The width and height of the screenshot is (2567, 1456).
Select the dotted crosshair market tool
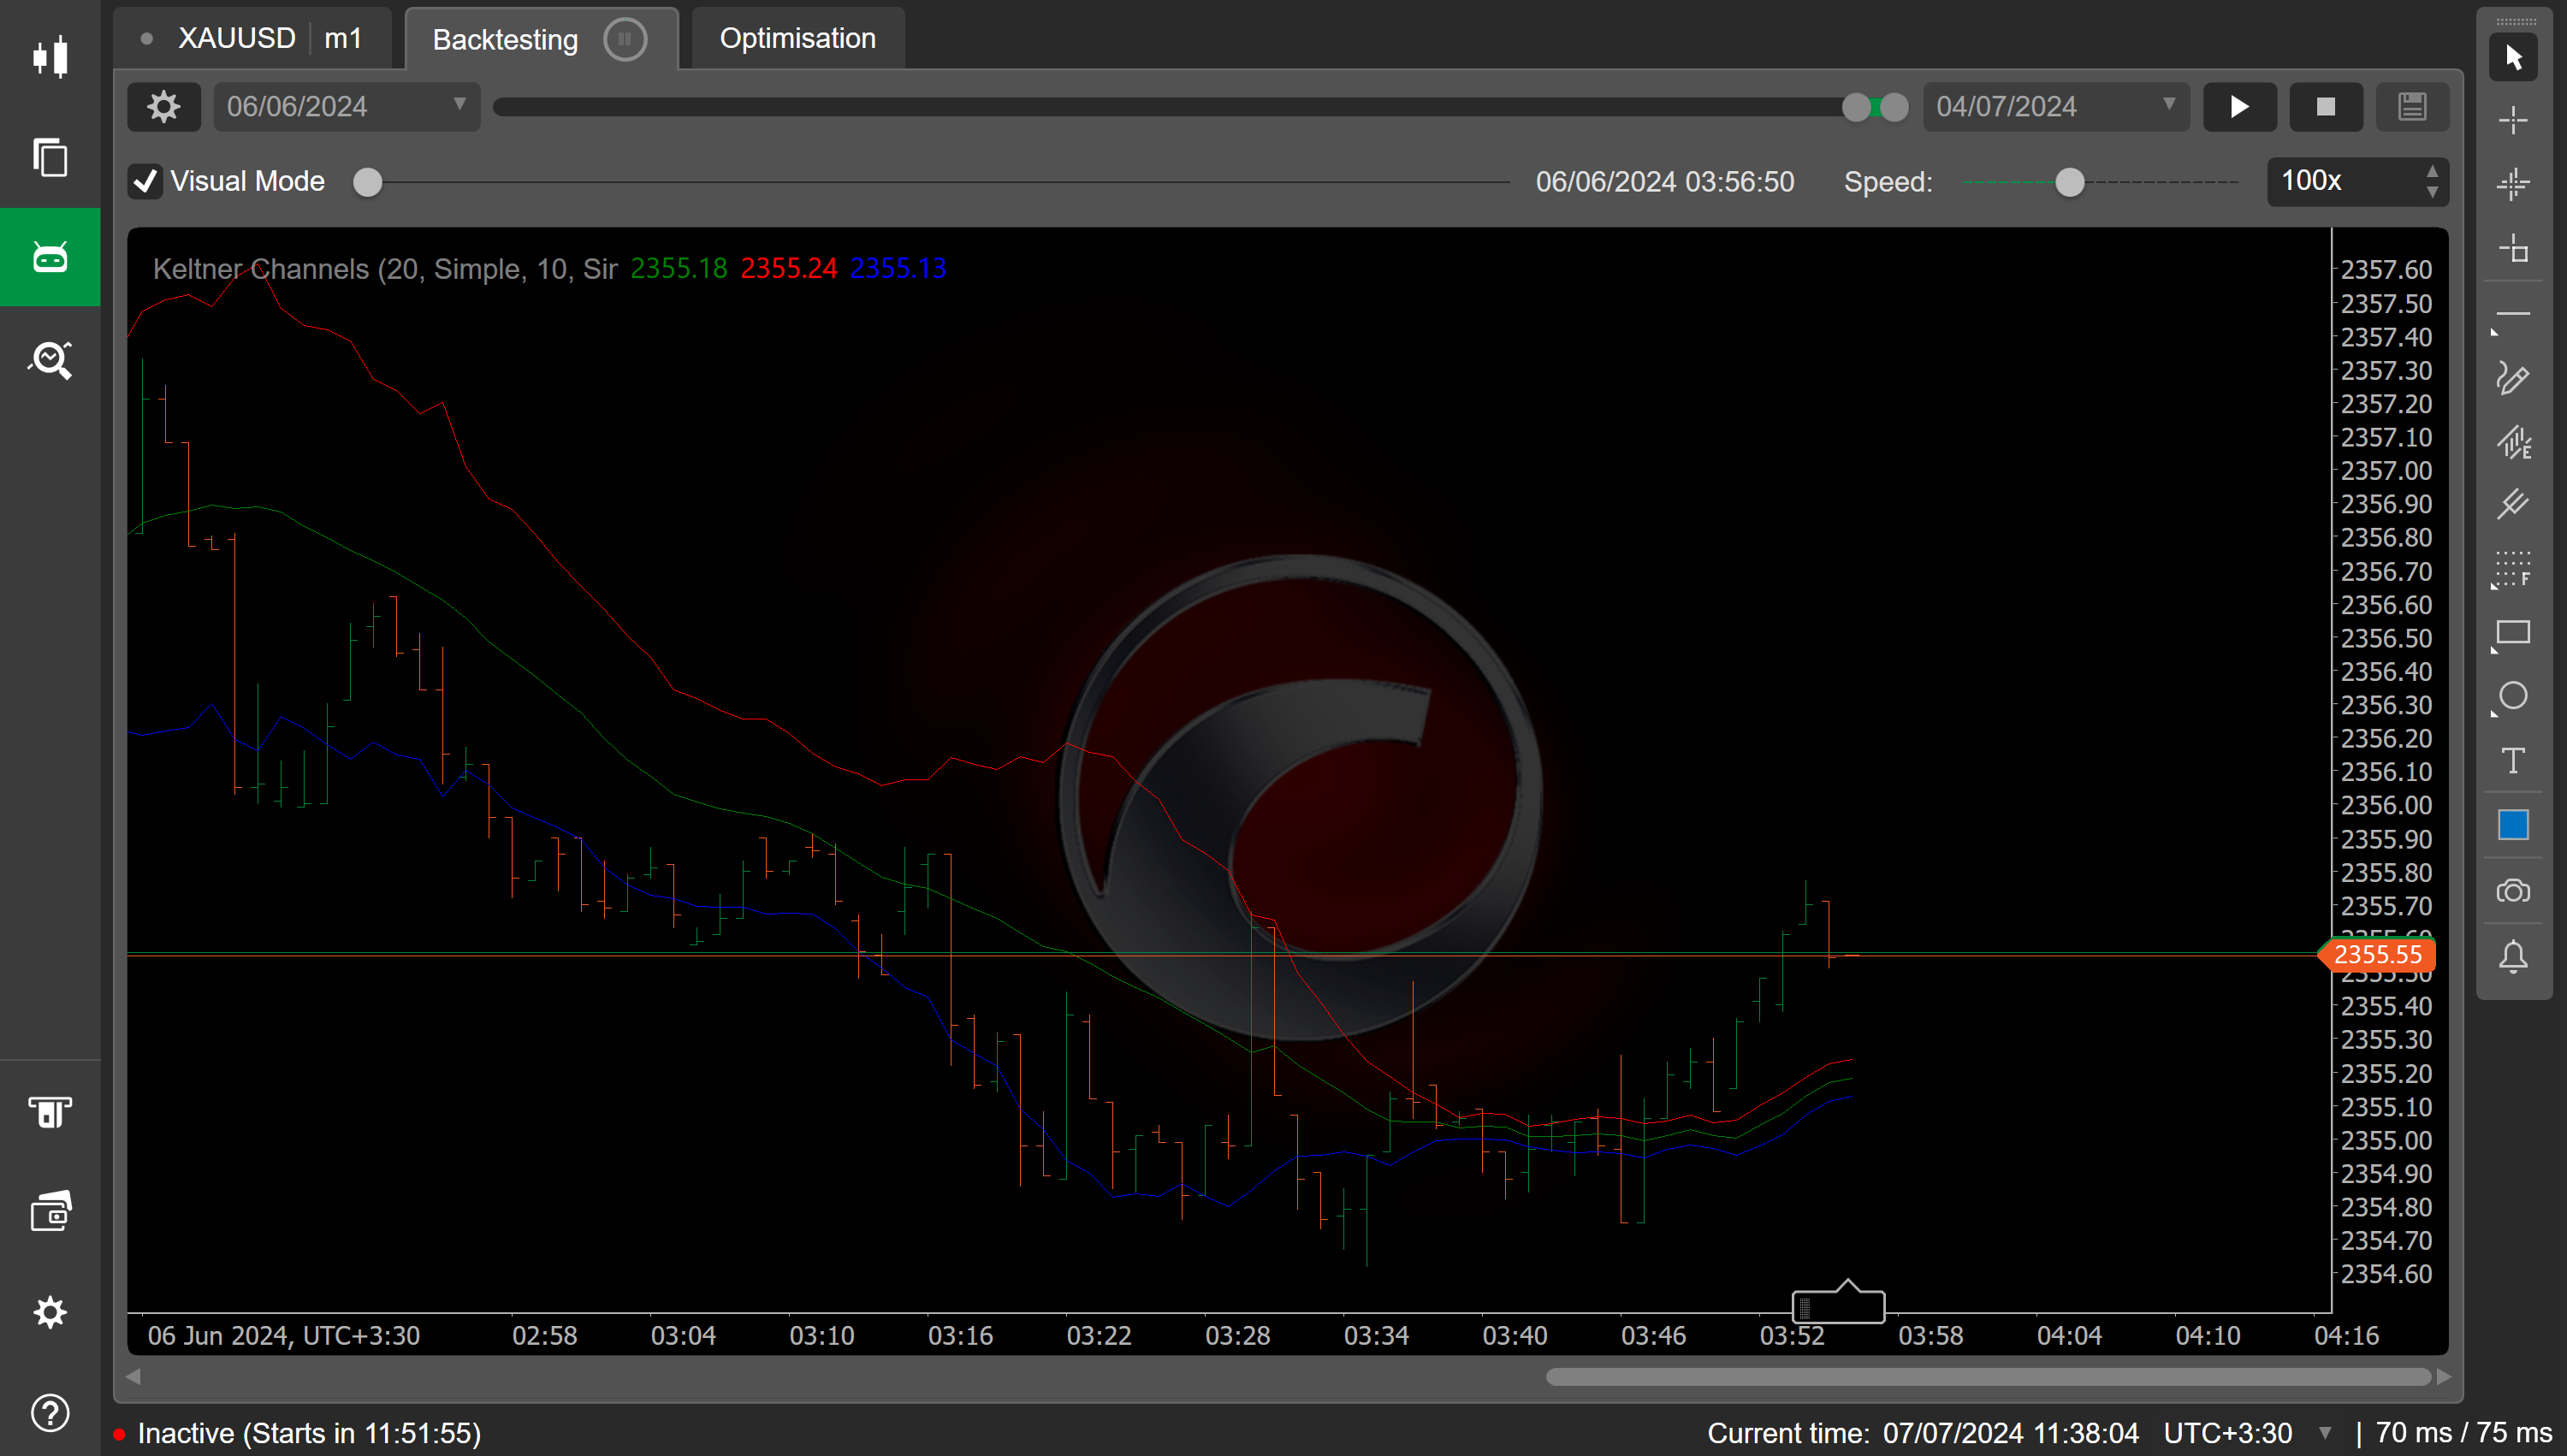pyautogui.click(x=2513, y=184)
